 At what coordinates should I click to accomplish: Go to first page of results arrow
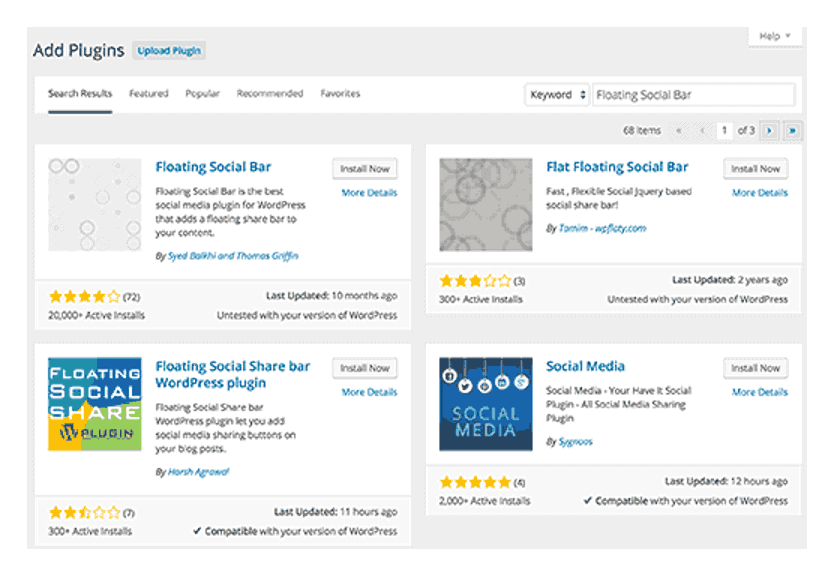coord(679,131)
